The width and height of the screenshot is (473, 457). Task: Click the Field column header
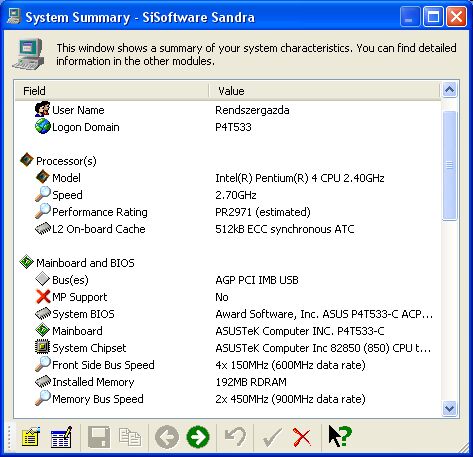click(112, 91)
